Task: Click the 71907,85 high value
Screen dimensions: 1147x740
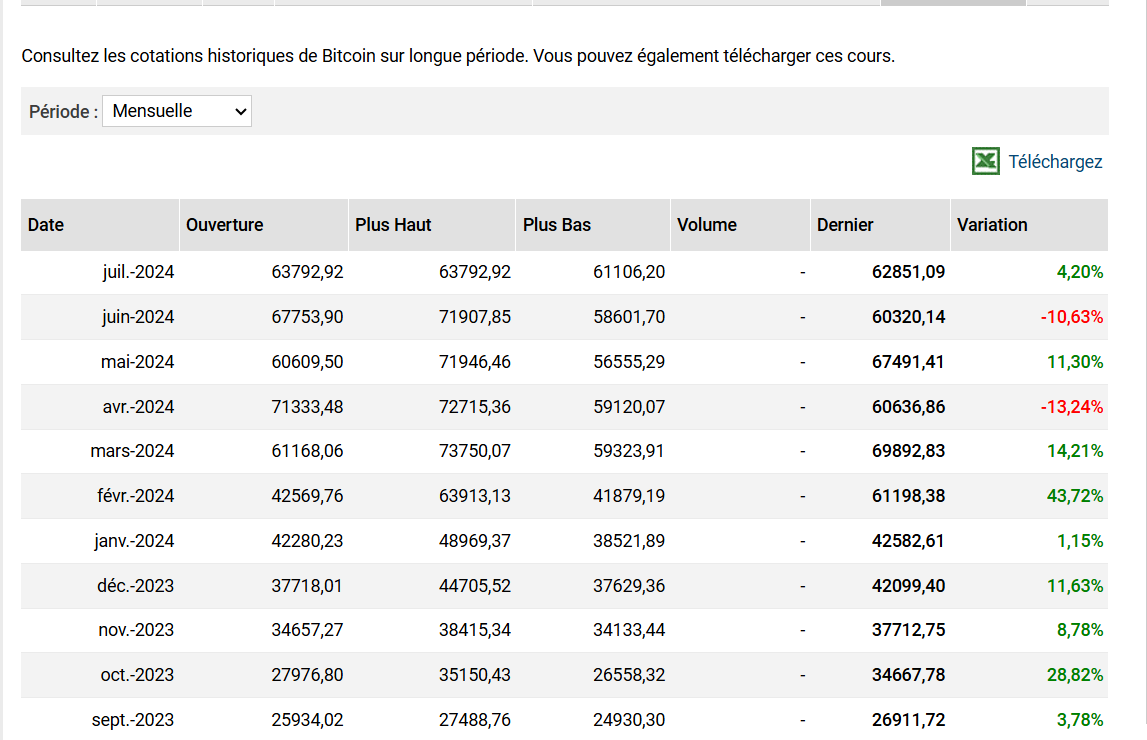Action: (x=475, y=317)
